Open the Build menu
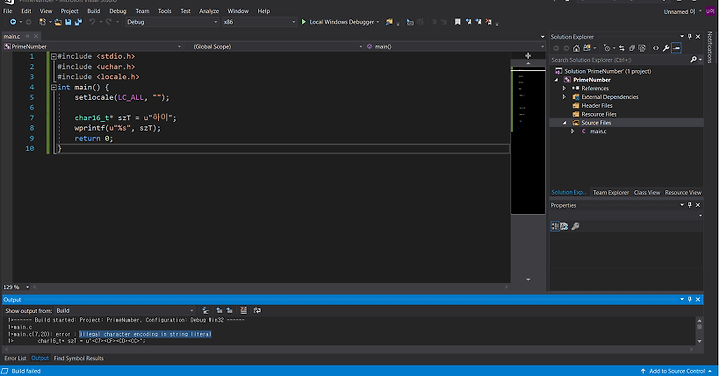Viewport: 720px width, 376px height. click(x=94, y=11)
